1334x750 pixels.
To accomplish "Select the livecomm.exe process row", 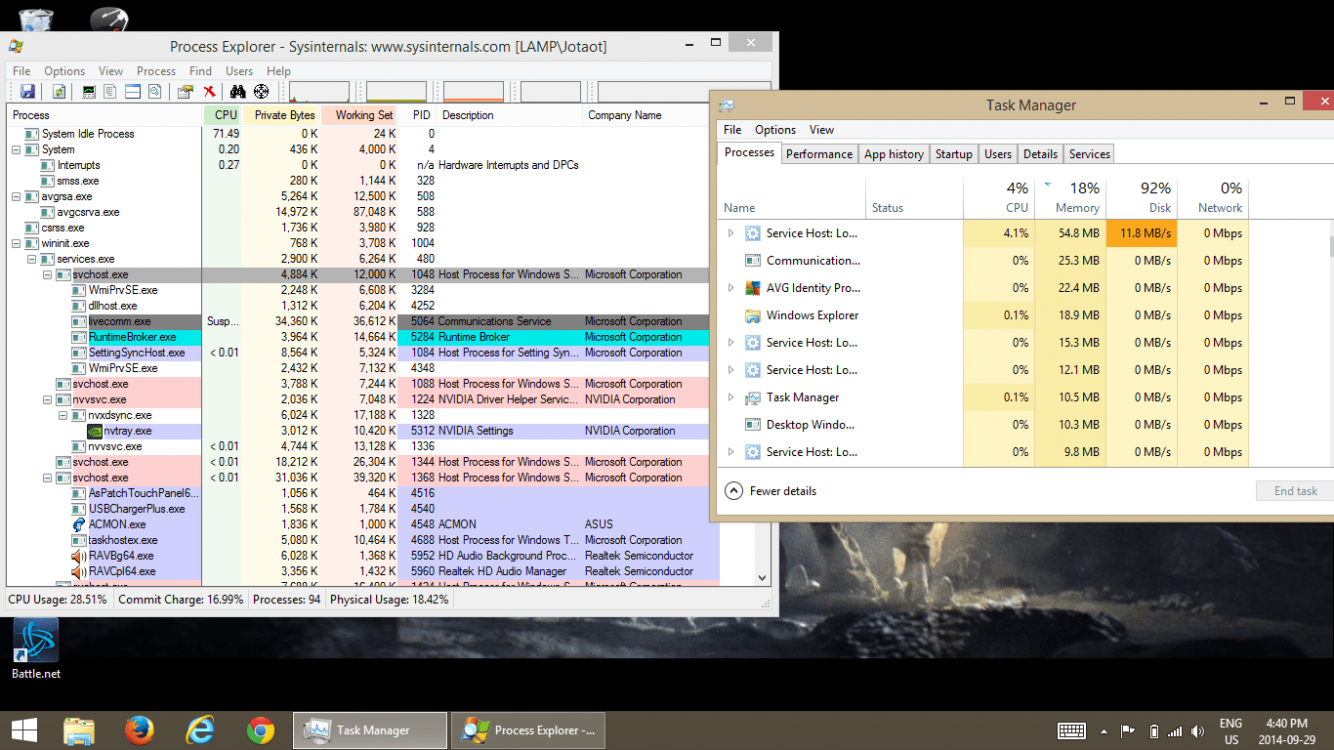I will click(363, 322).
